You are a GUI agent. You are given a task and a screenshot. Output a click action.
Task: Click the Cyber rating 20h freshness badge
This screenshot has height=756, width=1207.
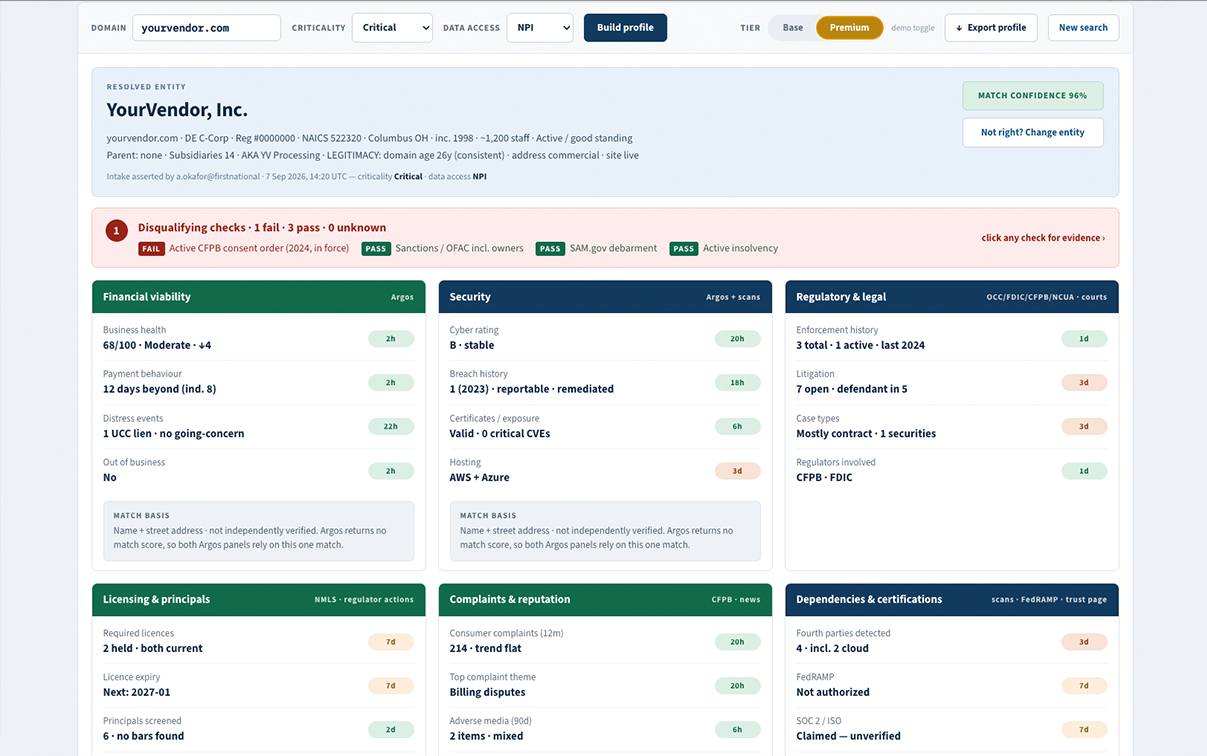tap(737, 338)
